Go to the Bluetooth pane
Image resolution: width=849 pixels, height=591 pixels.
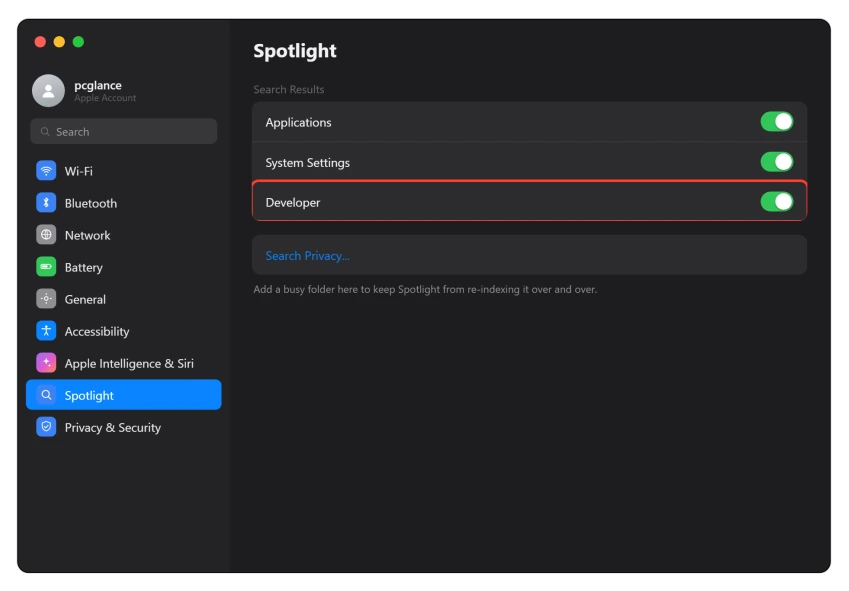123,203
